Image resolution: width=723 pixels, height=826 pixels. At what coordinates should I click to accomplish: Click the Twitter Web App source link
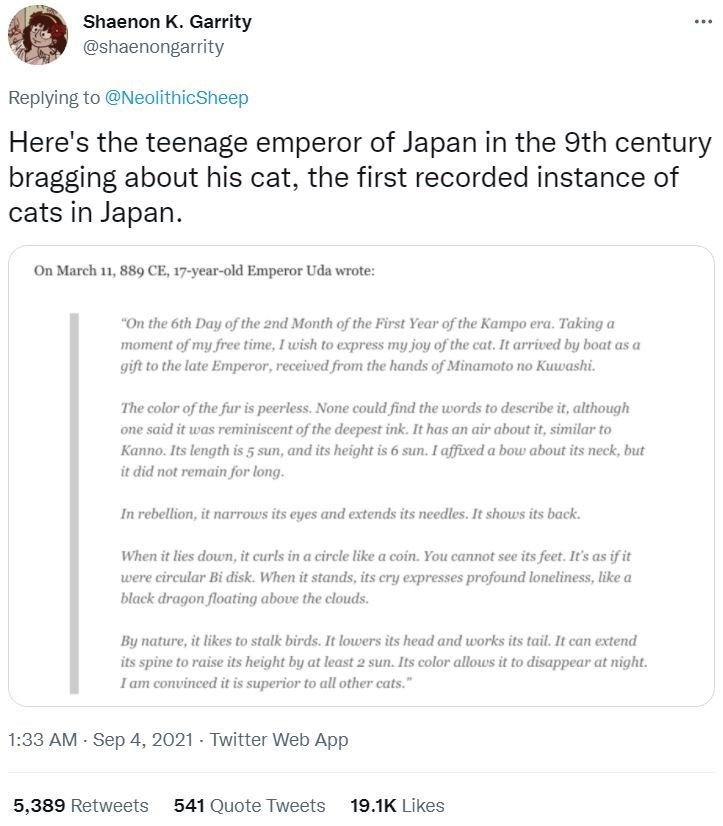pos(279,740)
